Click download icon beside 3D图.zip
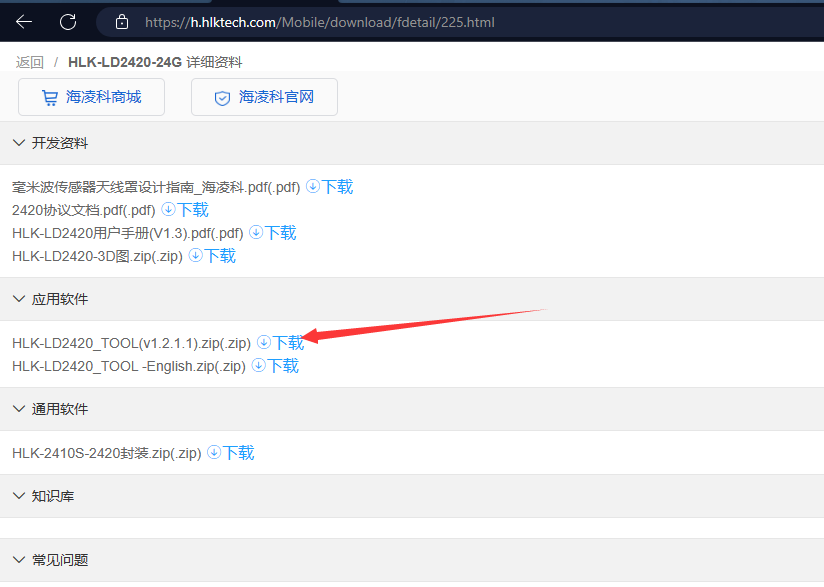The image size is (824, 587). pyautogui.click(x=195, y=255)
